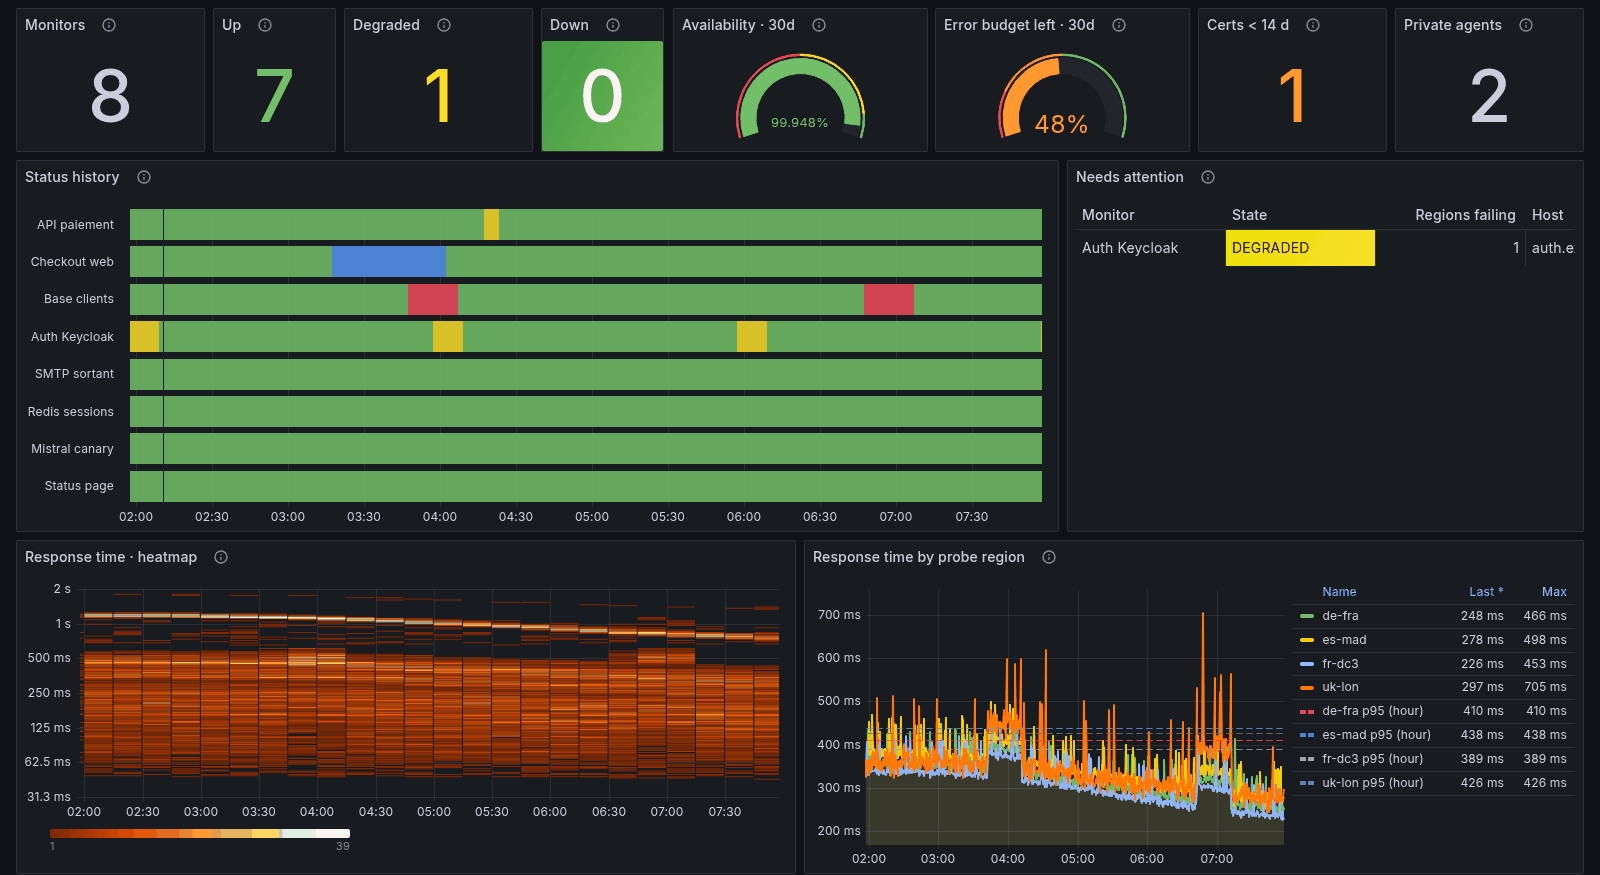Sort legend by Name column
Image resolution: width=1600 pixels, height=875 pixels.
tap(1339, 592)
